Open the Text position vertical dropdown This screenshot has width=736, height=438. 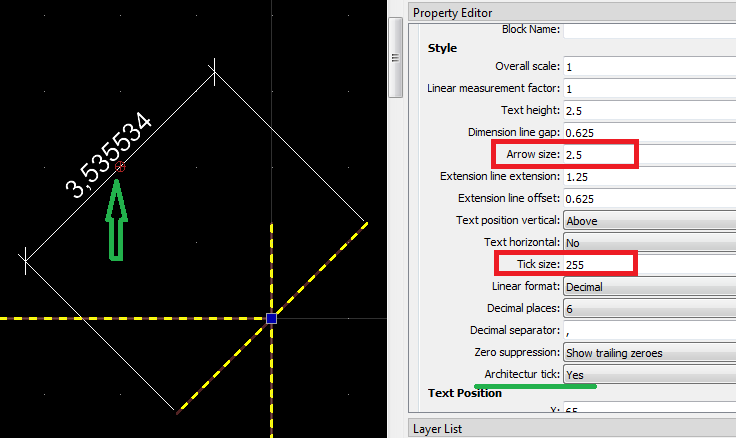pos(648,221)
